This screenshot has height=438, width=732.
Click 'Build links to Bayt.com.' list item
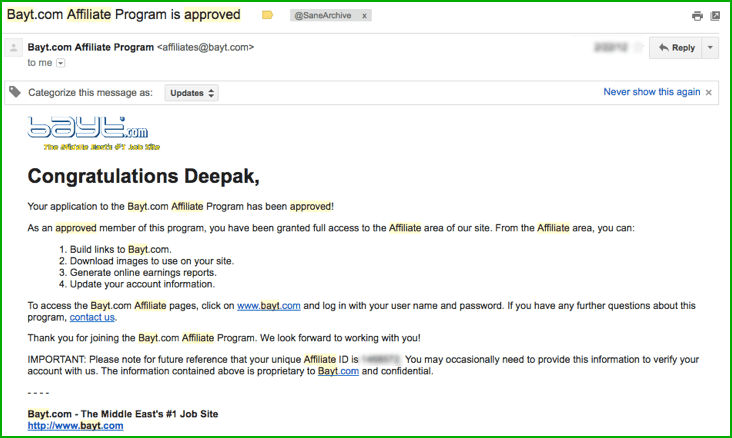[x=120, y=249]
